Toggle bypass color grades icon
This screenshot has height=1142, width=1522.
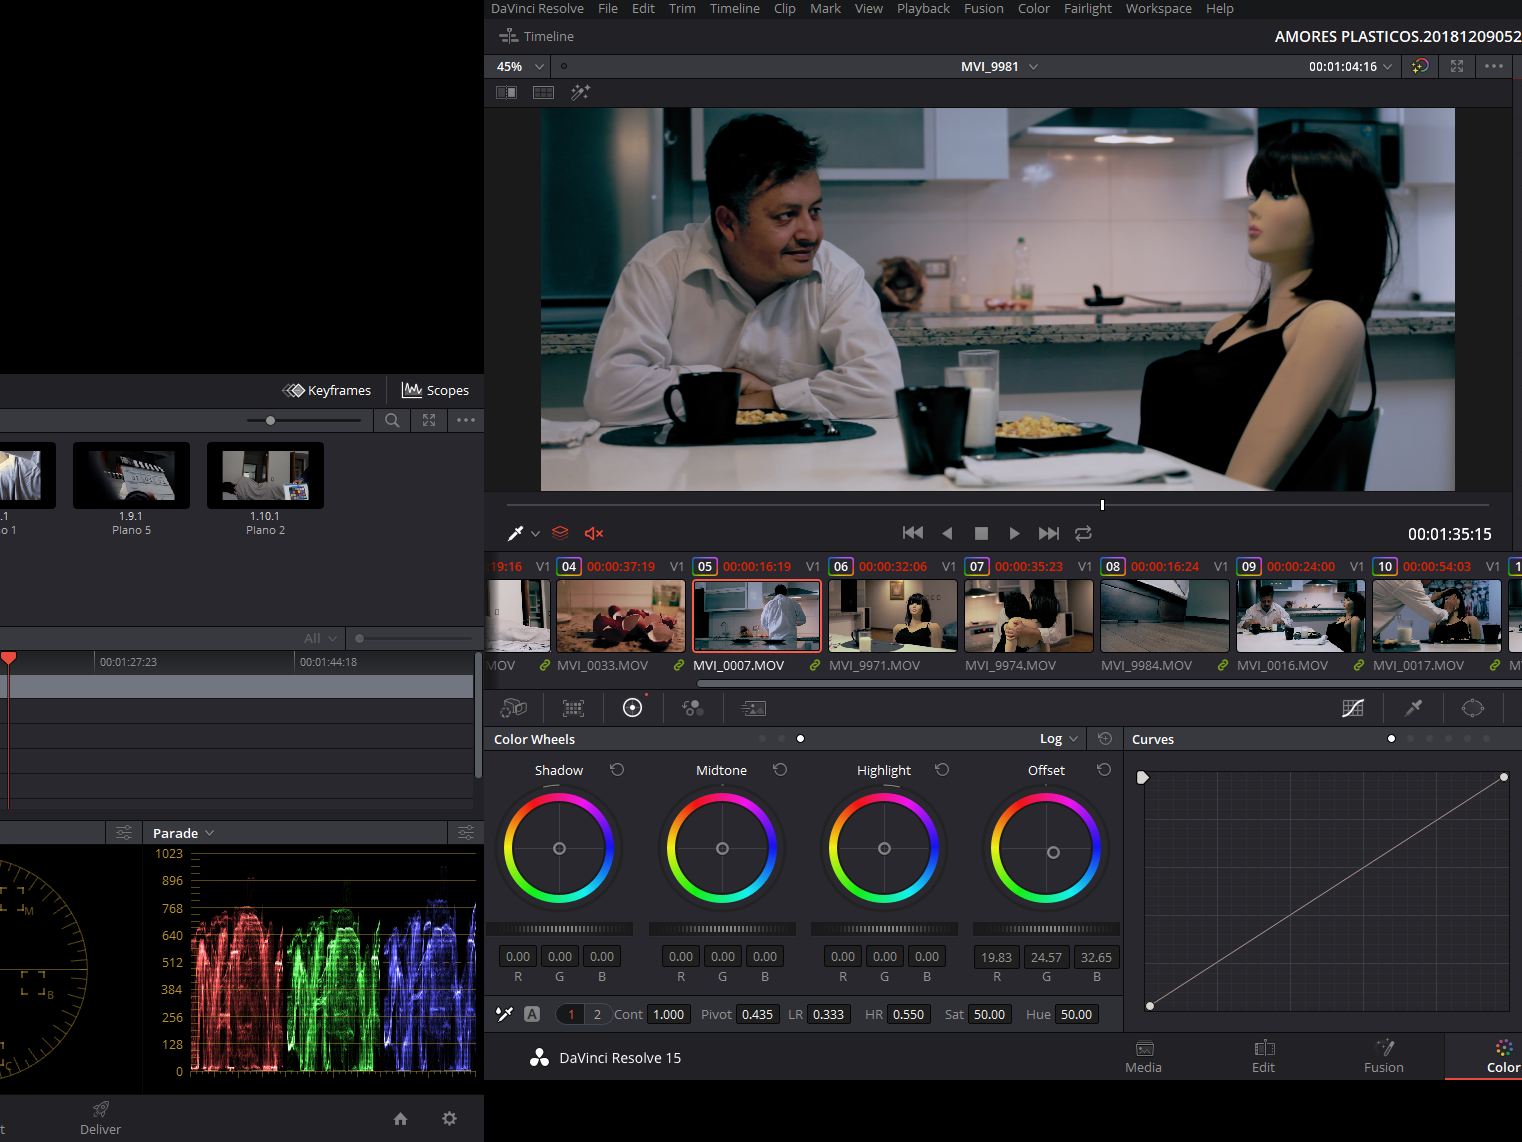coord(1420,66)
